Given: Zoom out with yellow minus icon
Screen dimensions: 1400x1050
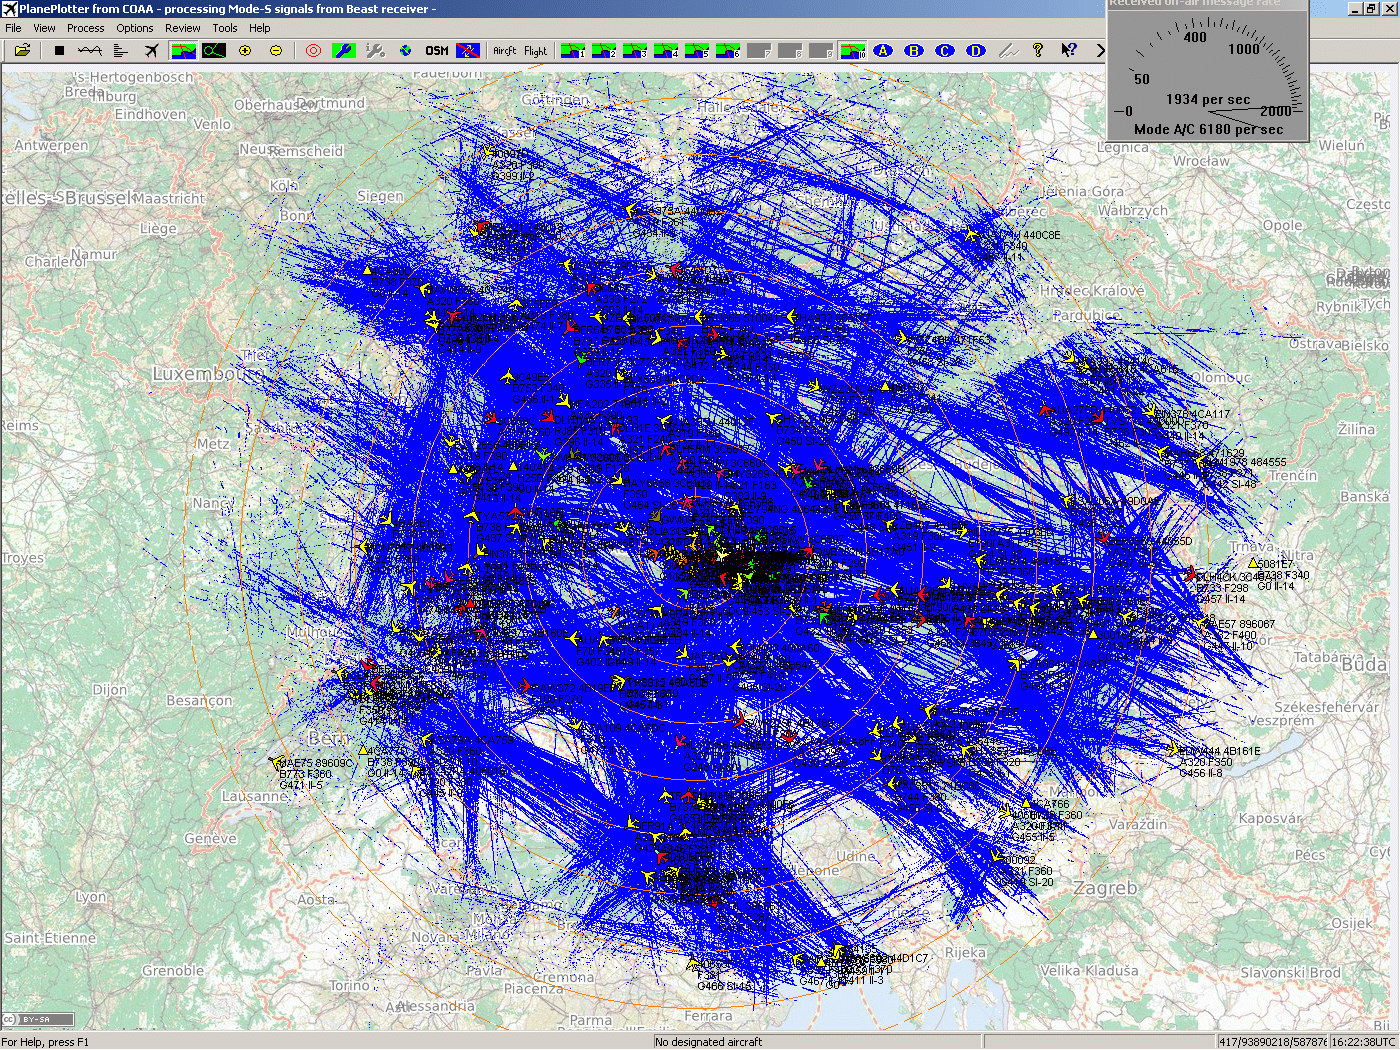Looking at the screenshot, I should (x=276, y=50).
